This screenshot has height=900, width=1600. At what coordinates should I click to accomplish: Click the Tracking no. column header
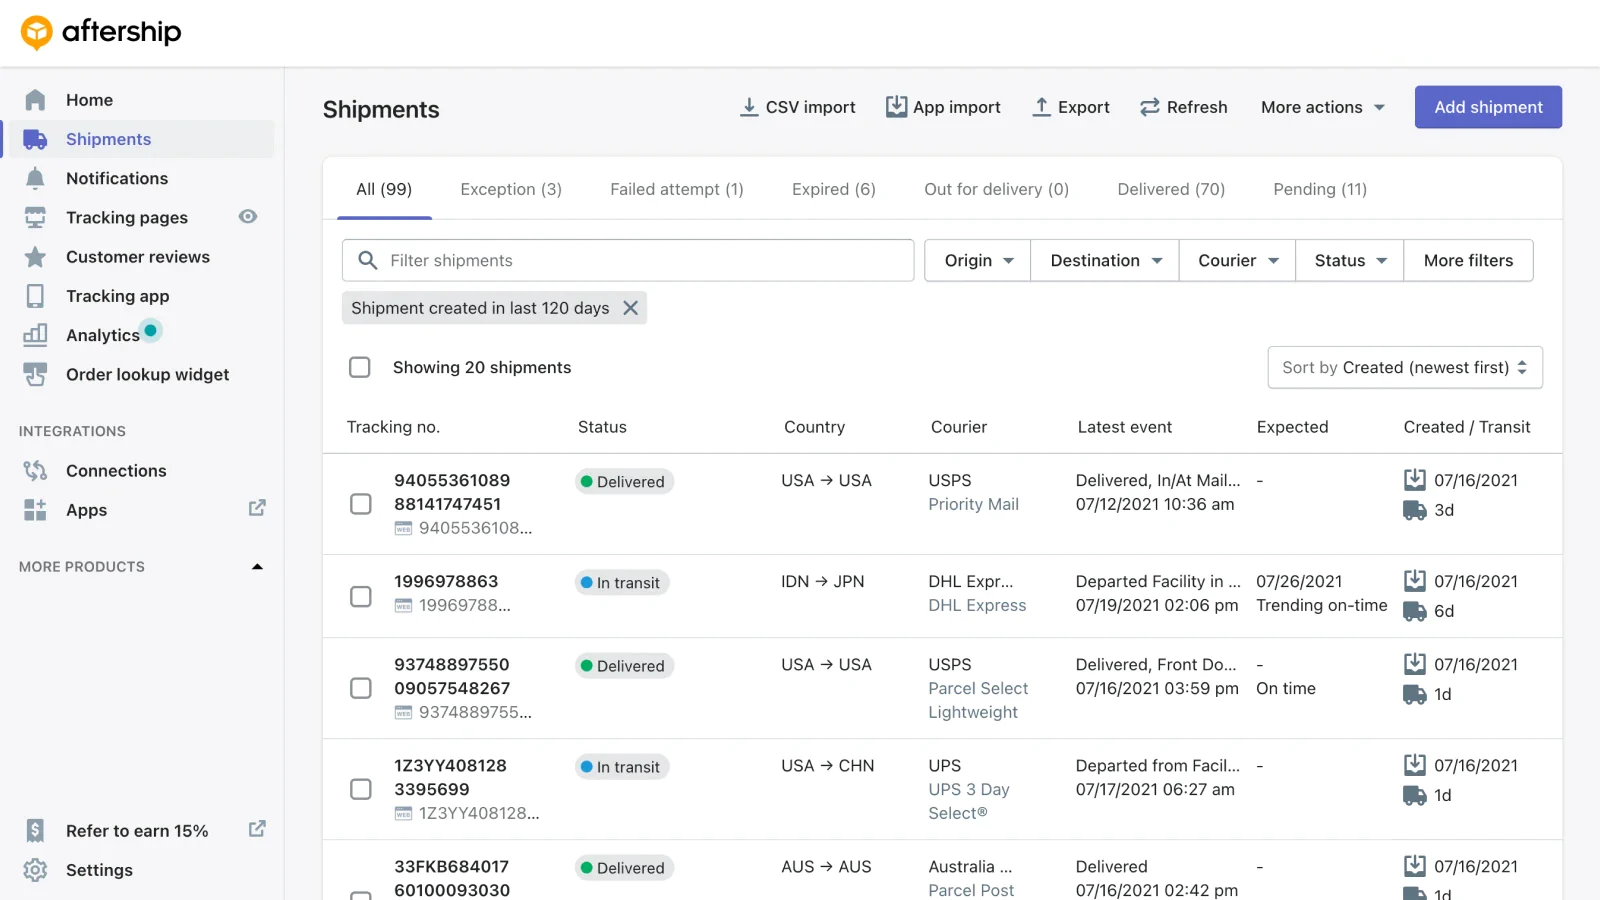393,427
